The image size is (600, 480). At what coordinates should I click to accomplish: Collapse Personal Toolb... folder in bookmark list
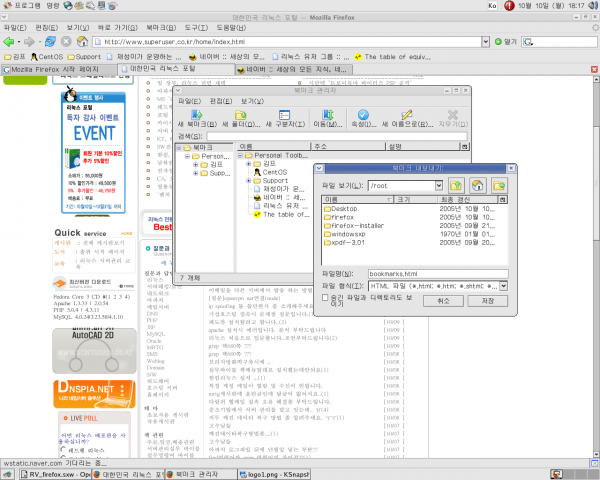click(240, 155)
